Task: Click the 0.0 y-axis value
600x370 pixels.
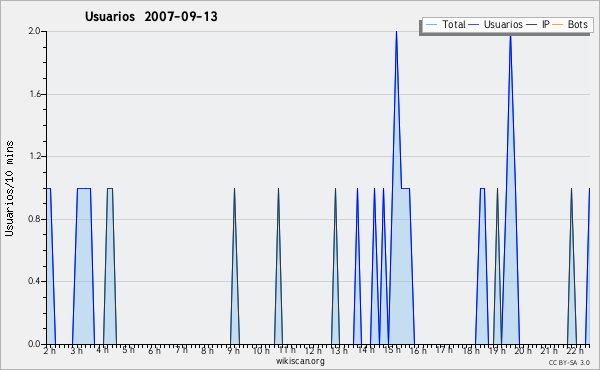Action: pos(34,344)
